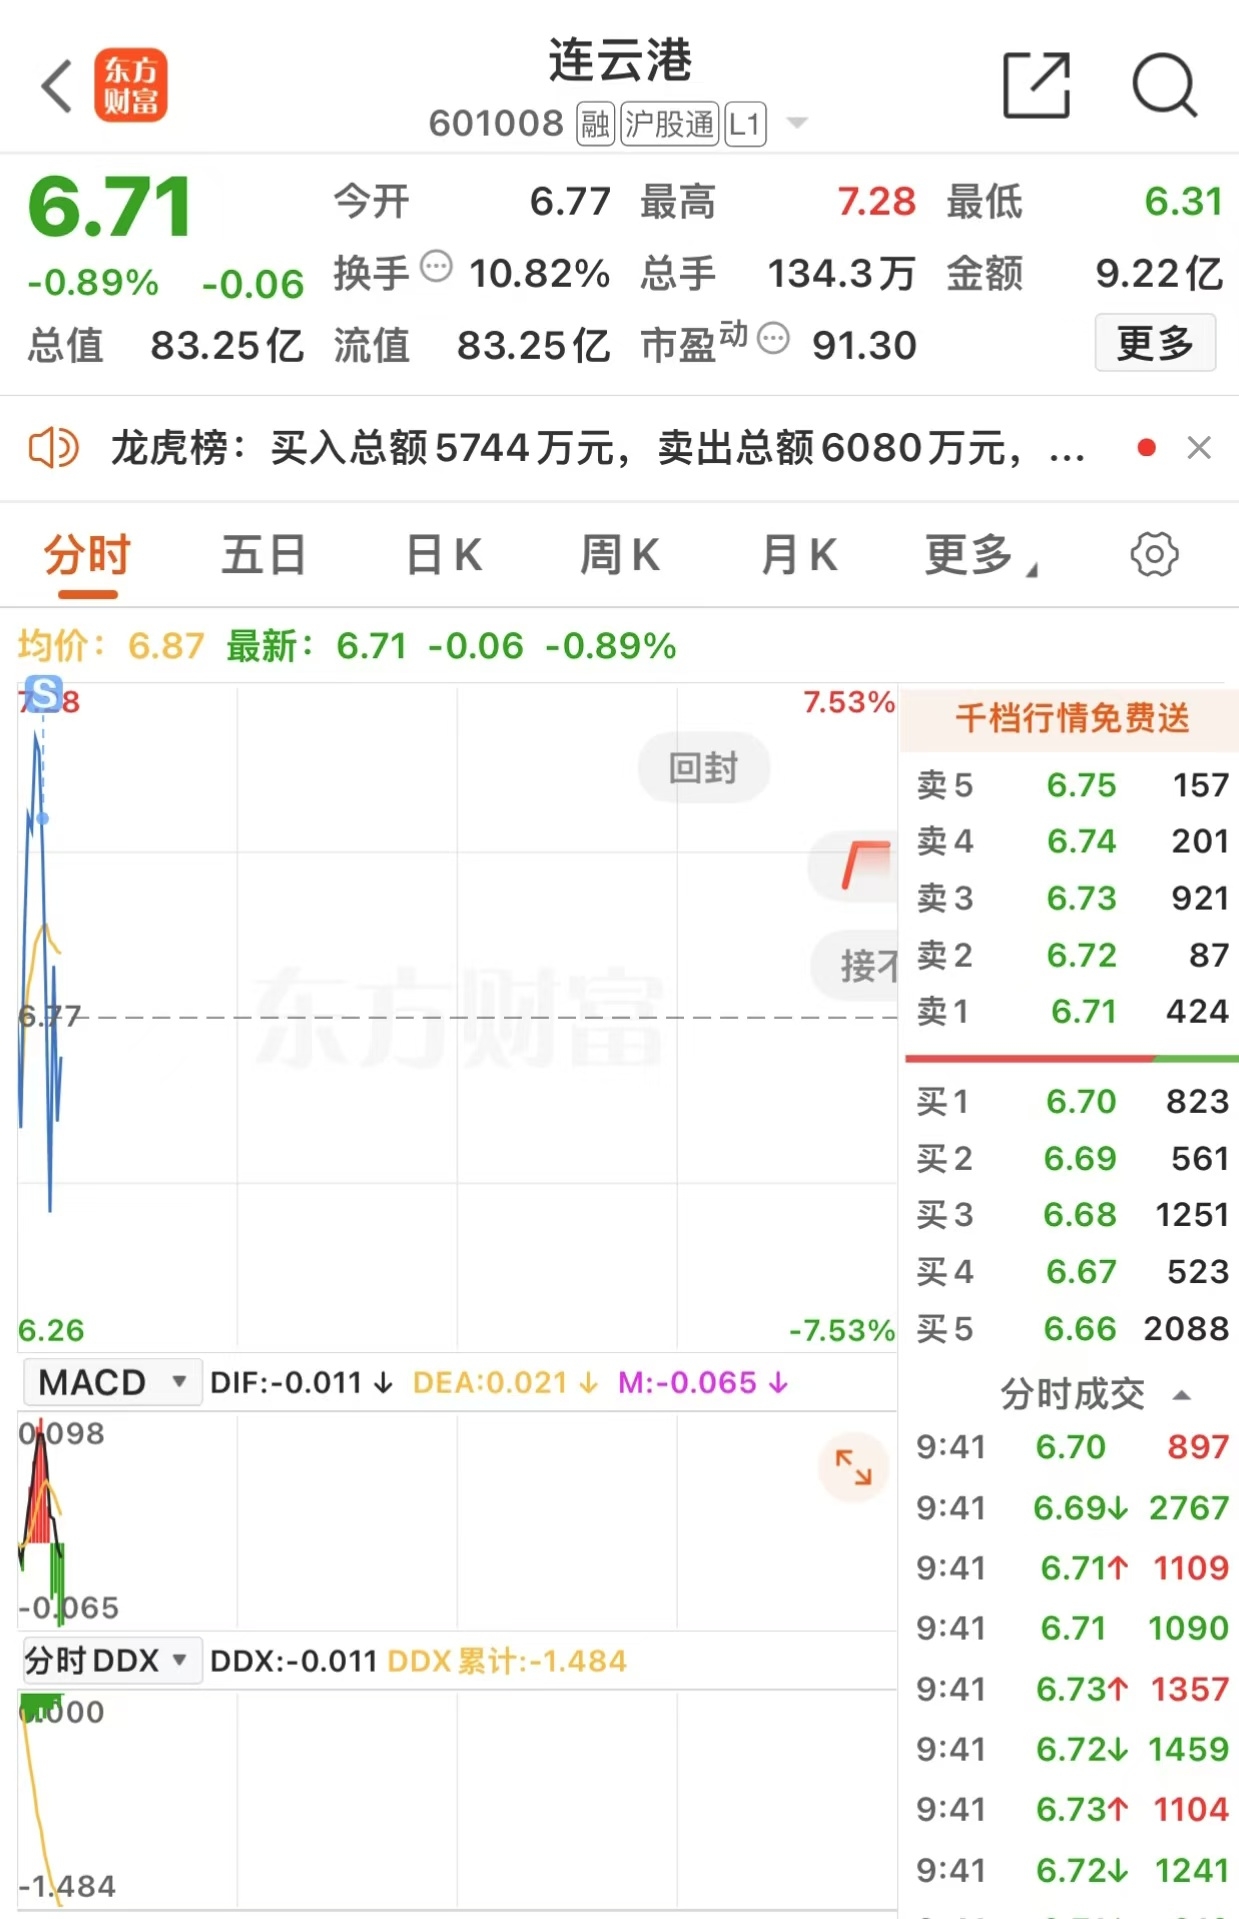The height and width of the screenshot is (1919, 1239).
Task: Tap the 总手 134.3万 value
Action: 841,273
